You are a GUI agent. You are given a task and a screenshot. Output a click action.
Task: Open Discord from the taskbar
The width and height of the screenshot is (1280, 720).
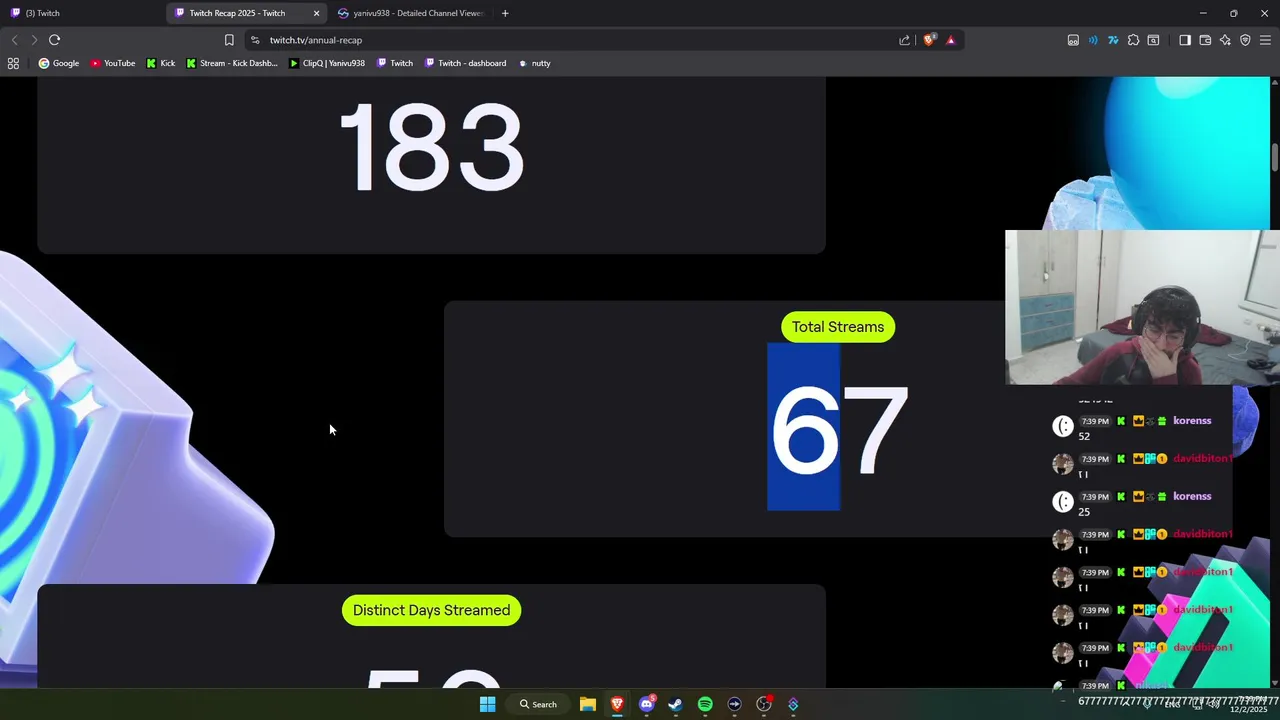[x=647, y=704]
